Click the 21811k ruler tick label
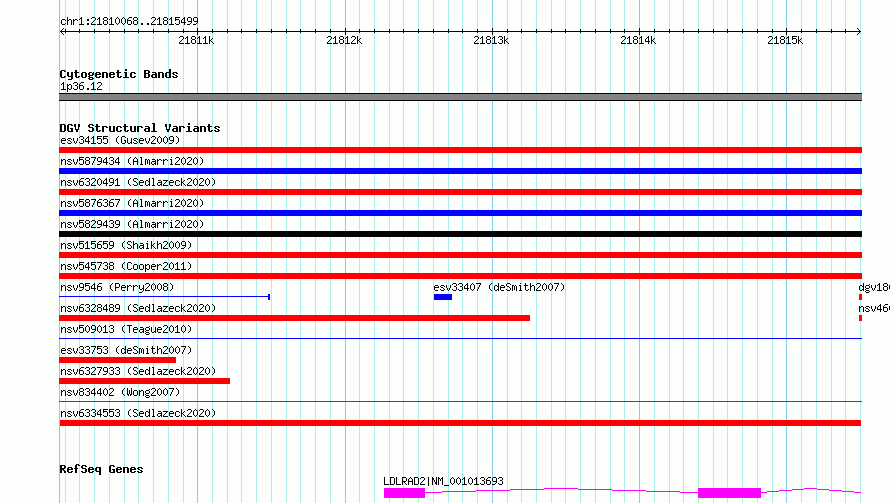890x503 pixels. pyautogui.click(x=196, y=40)
